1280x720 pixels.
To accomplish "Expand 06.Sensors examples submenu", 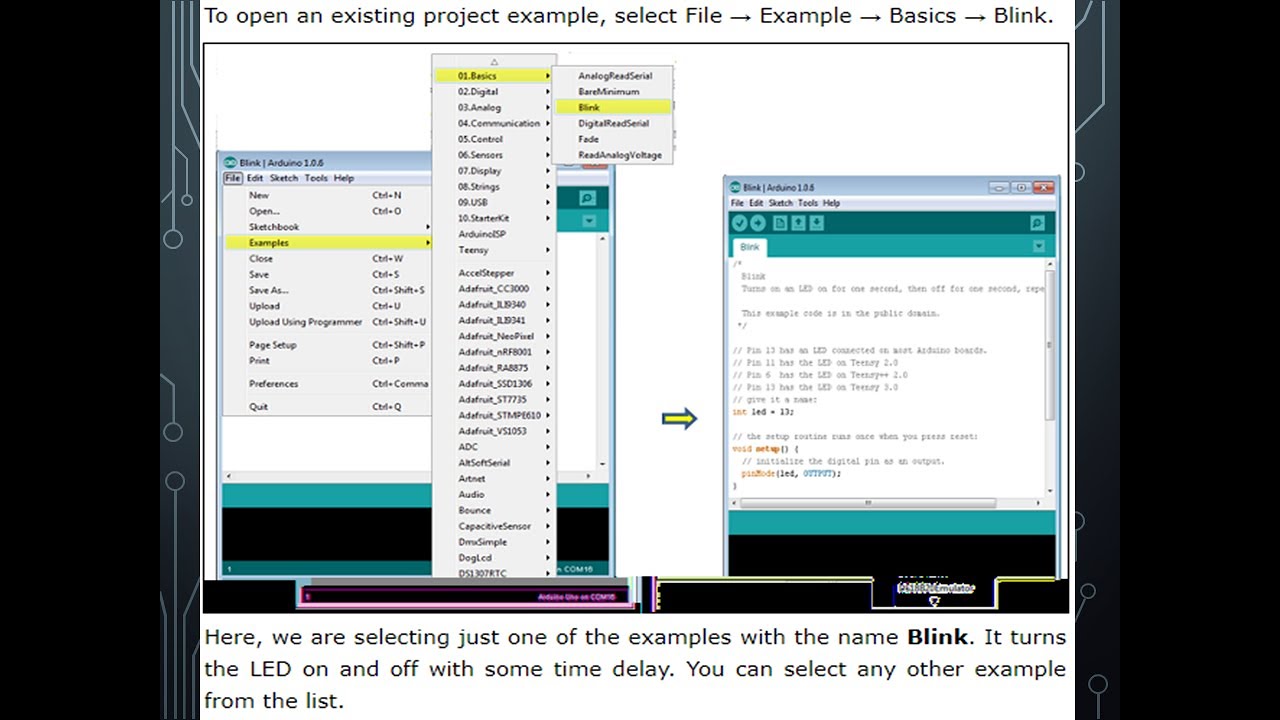I will tap(494, 155).
